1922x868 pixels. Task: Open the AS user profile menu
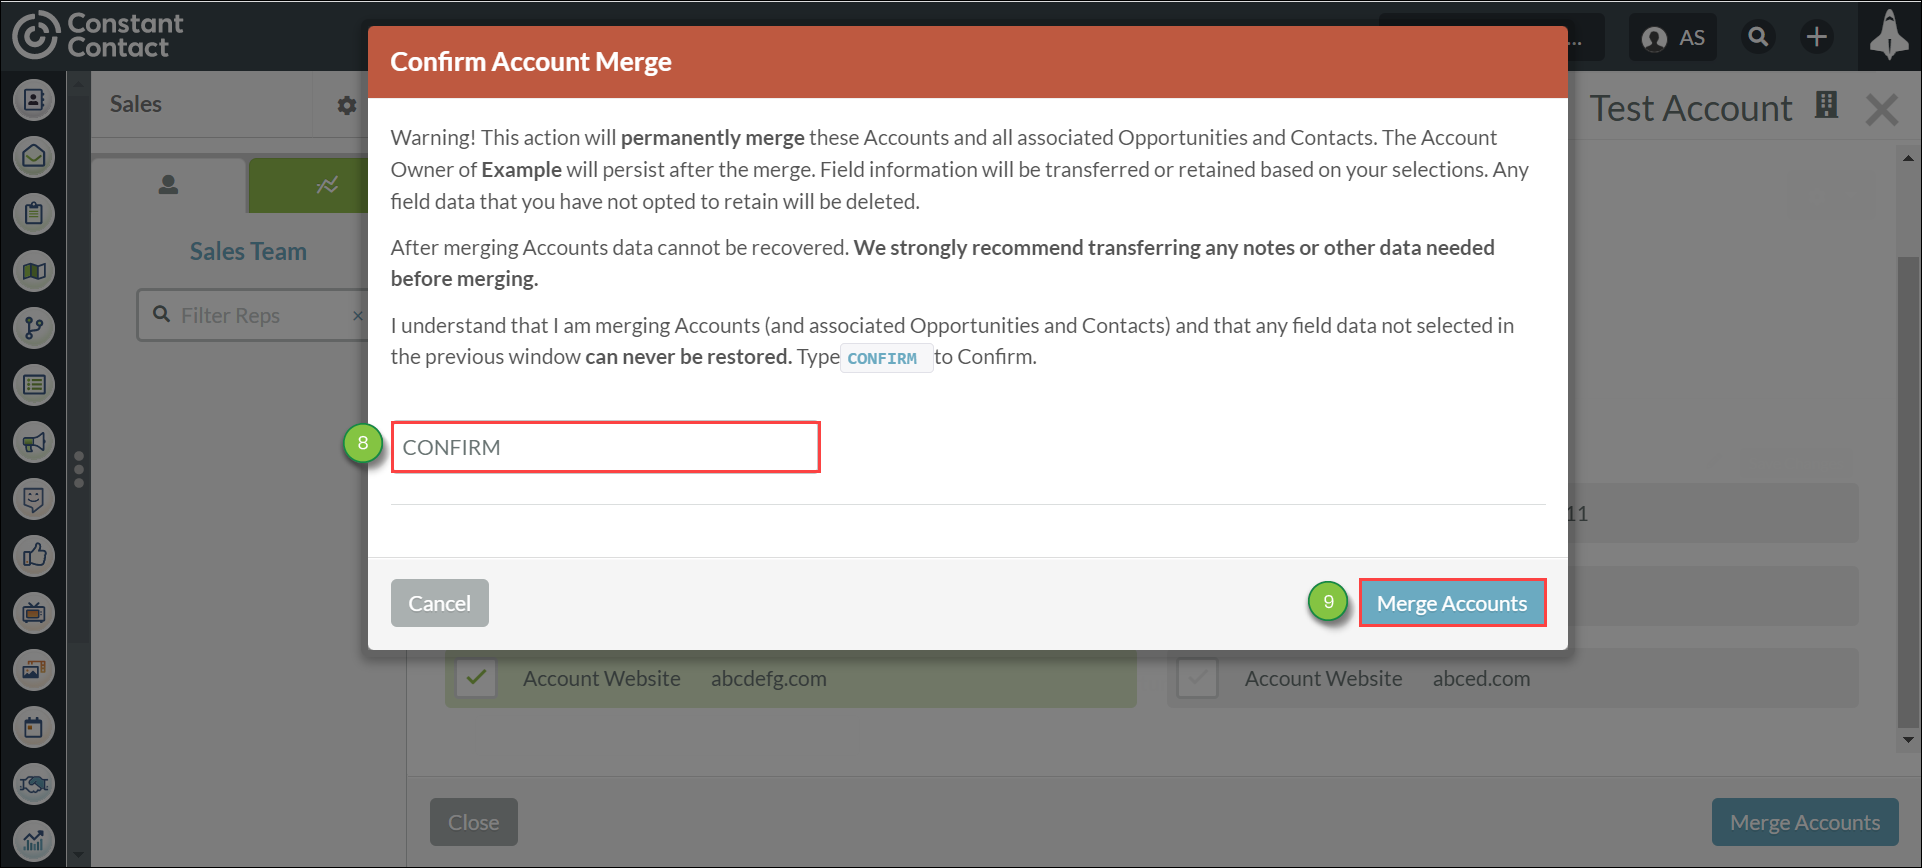point(1673,38)
